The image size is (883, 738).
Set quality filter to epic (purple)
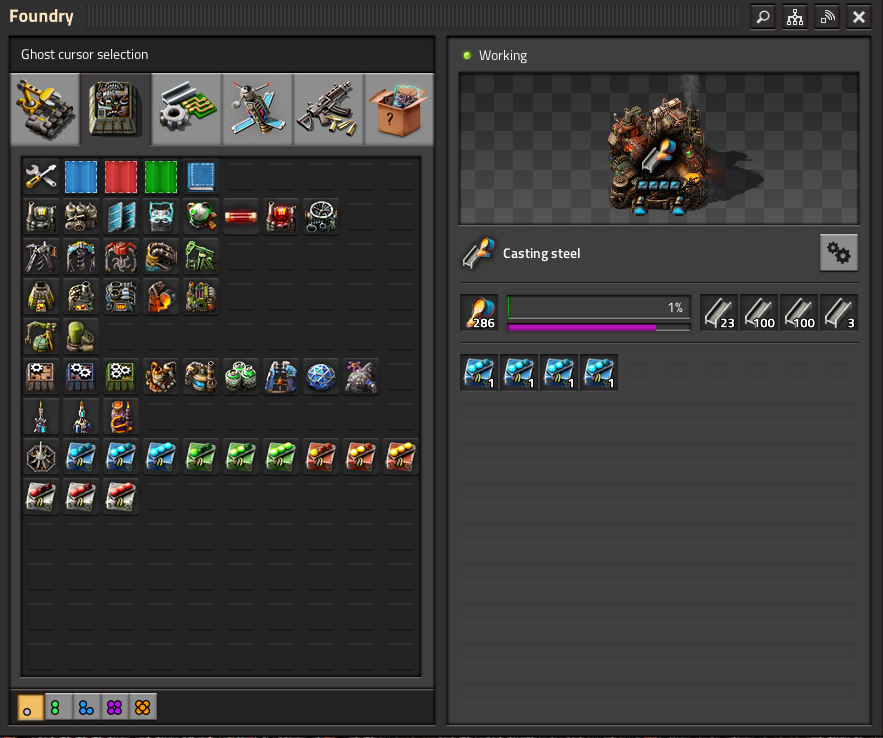115,707
